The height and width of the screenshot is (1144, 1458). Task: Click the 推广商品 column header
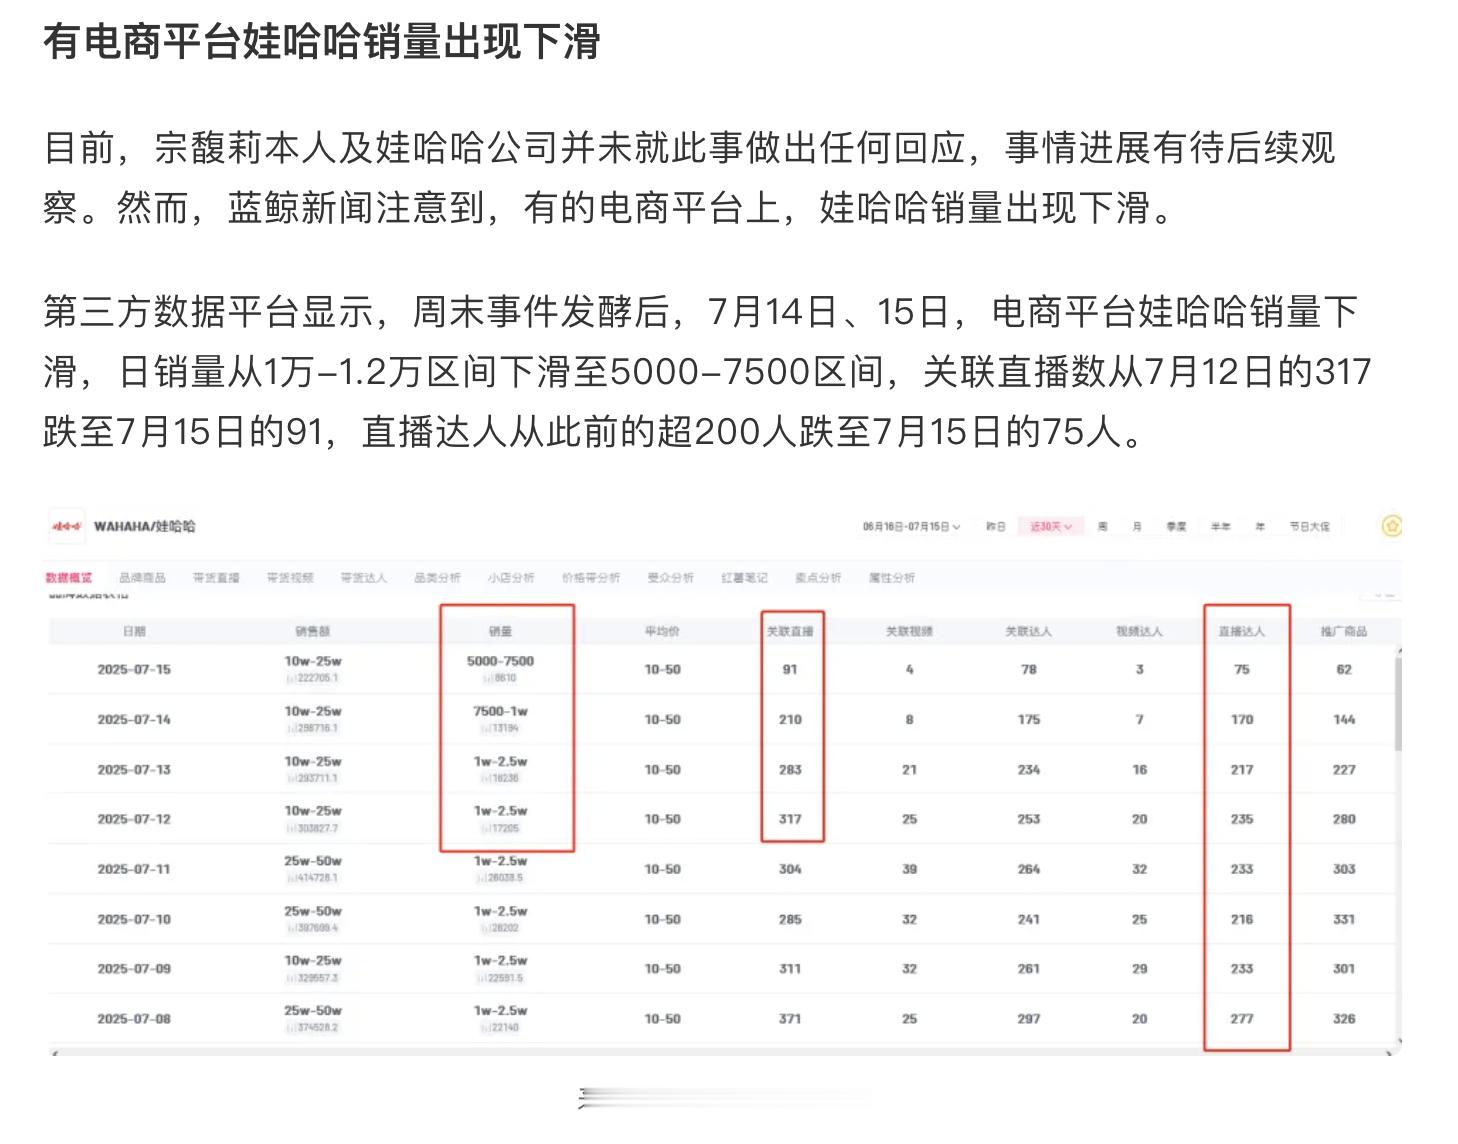pos(1344,632)
